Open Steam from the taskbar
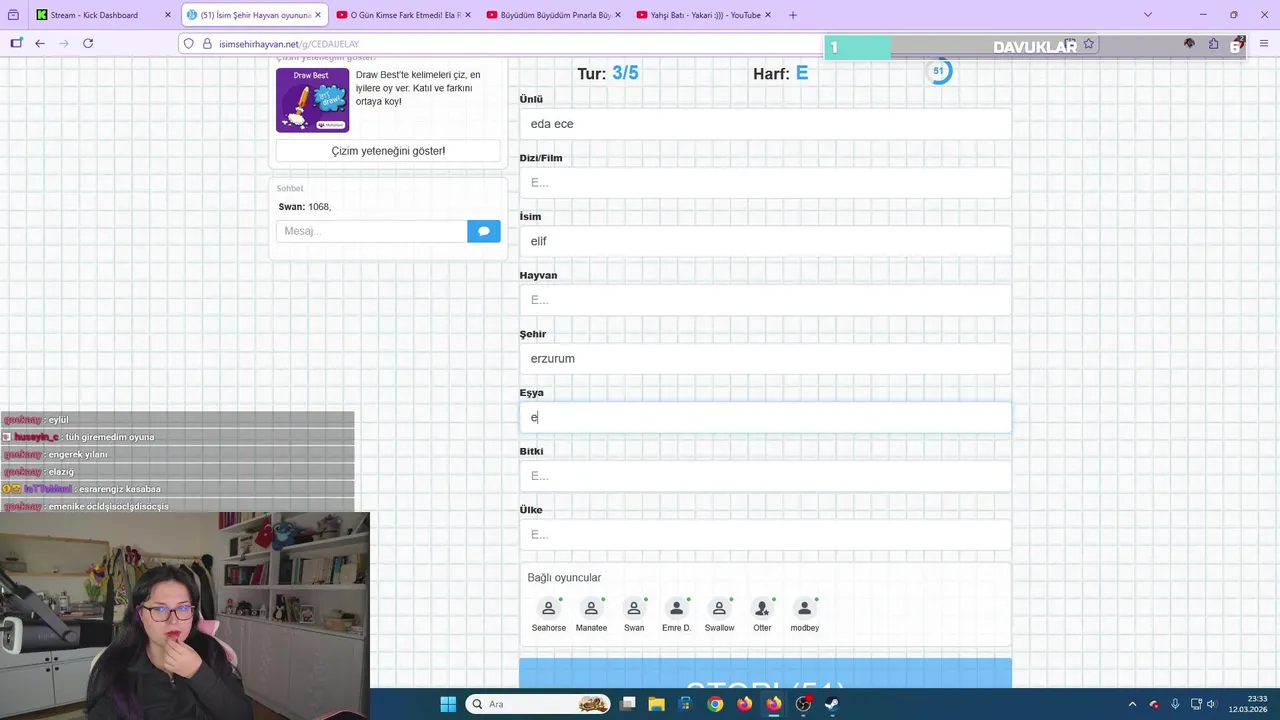1280x720 pixels. [x=832, y=704]
